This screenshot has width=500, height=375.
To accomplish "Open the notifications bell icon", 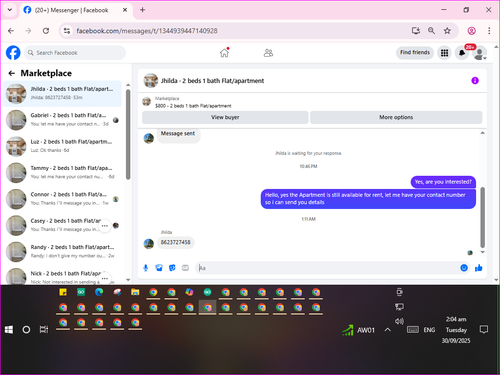I will (462, 53).
